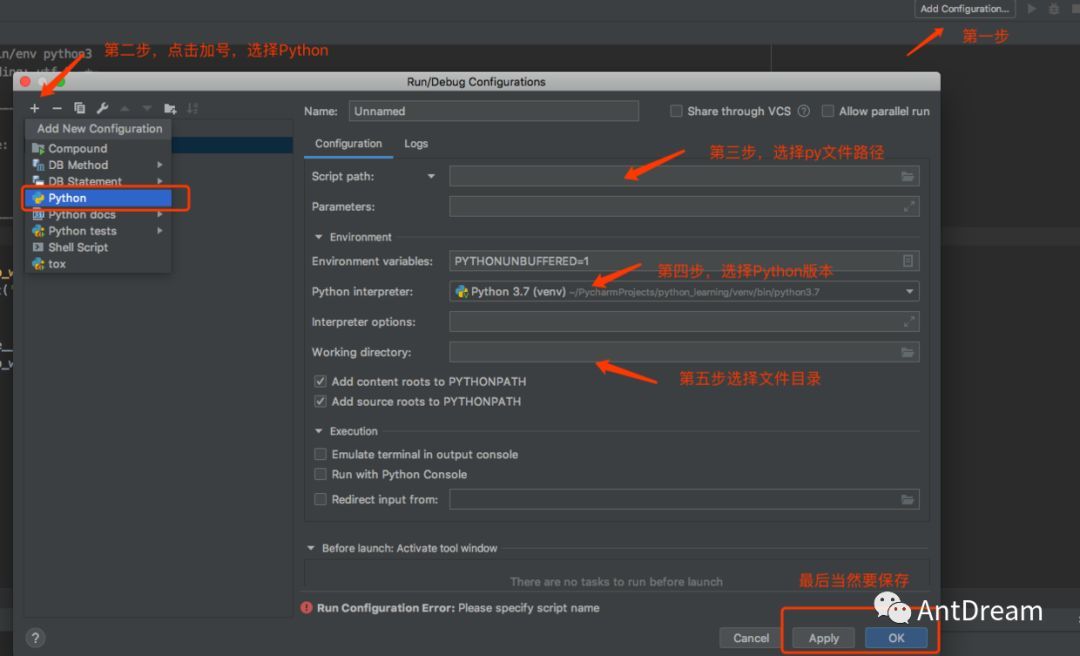Enable Emulate terminal in output console

pyautogui.click(x=320, y=454)
